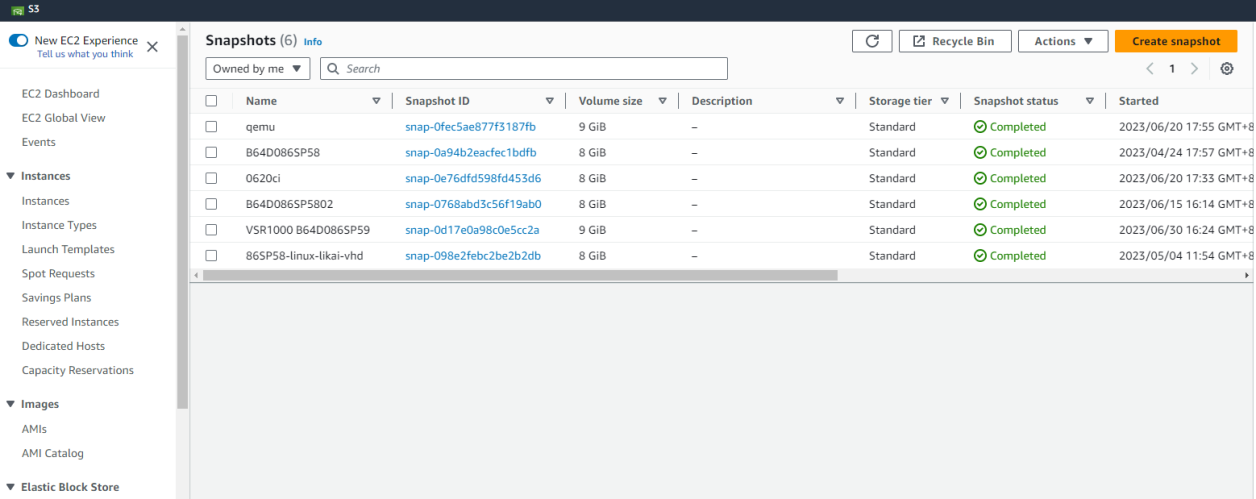Open AMIs page

[x=34, y=429]
